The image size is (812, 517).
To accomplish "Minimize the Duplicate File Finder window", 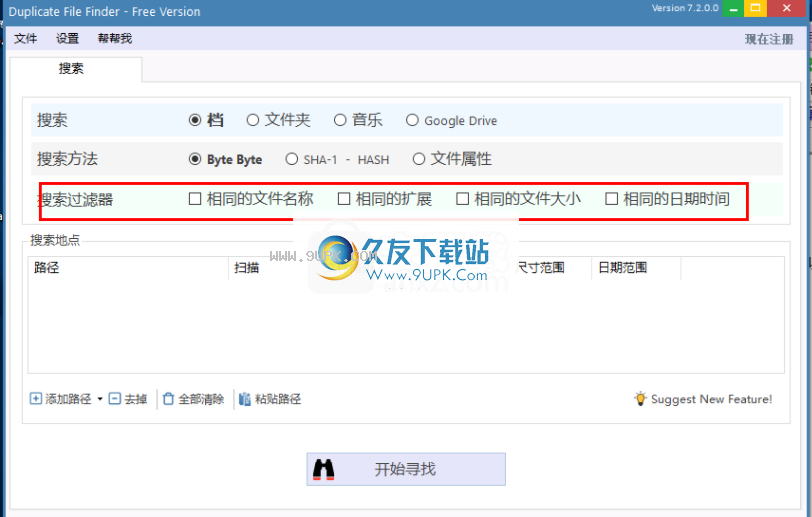I will point(733,8).
